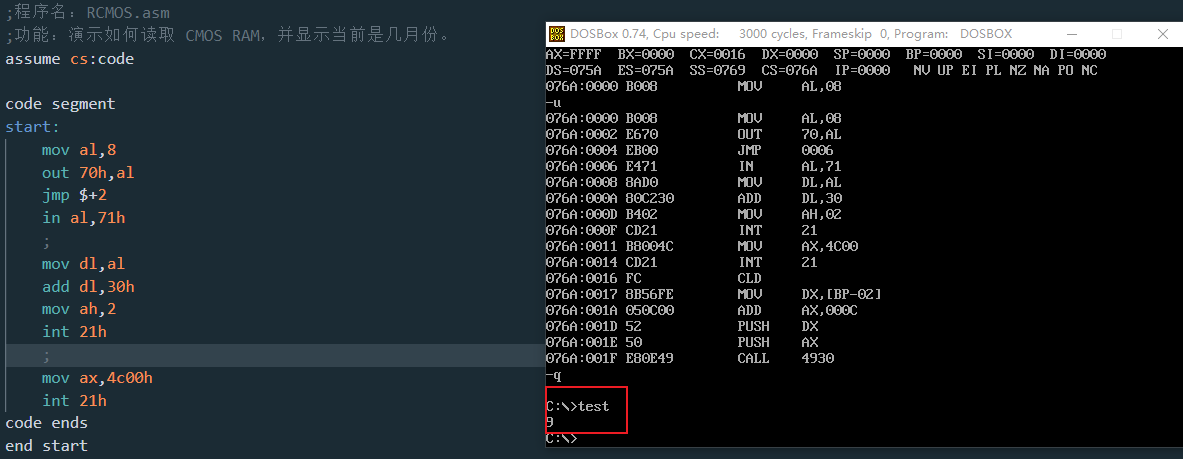This screenshot has height=459, width=1183.
Task: Click the 'in al,71h' code line
Action: tap(84, 217)
